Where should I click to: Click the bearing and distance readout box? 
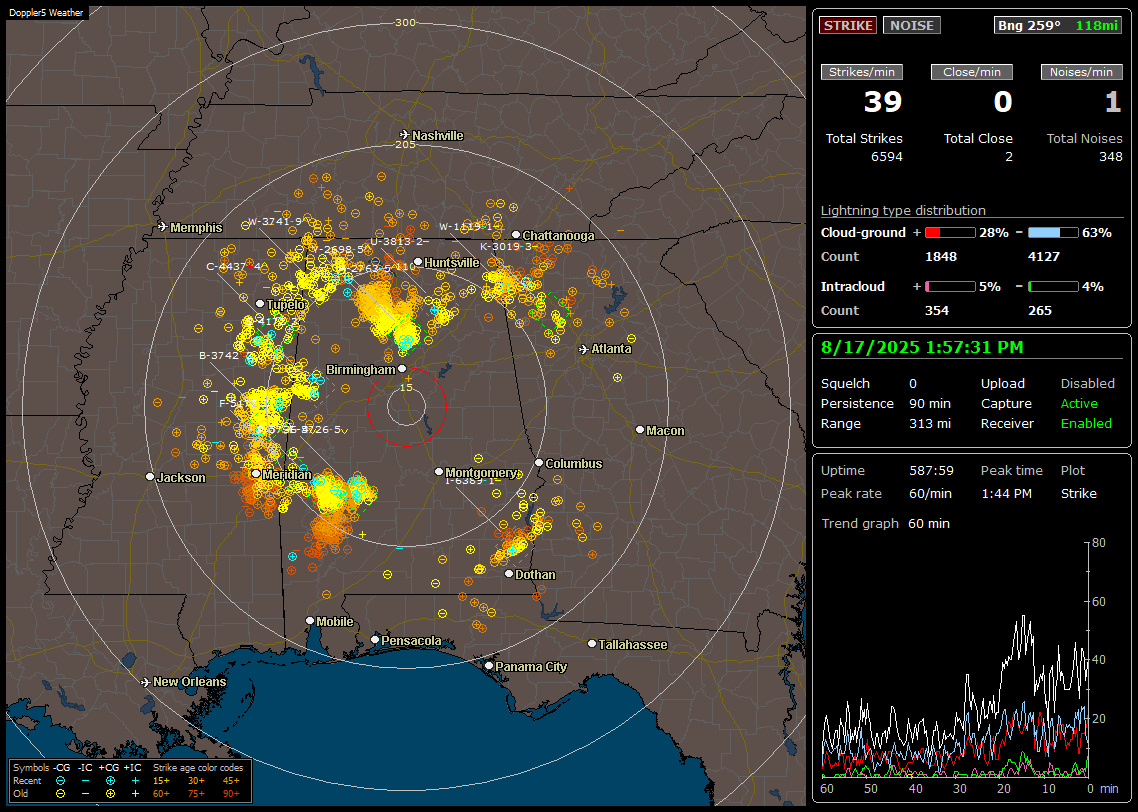[x=1058, y=25]
